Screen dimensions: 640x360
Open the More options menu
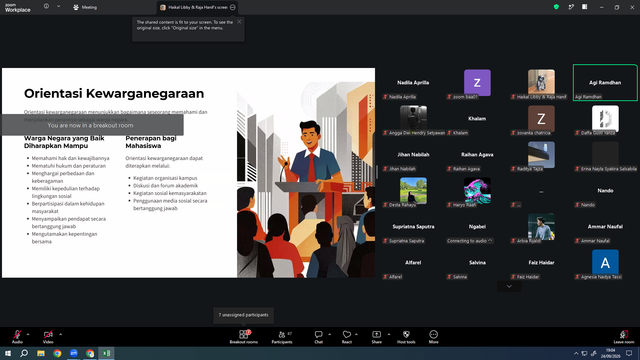tap(433, 337)
